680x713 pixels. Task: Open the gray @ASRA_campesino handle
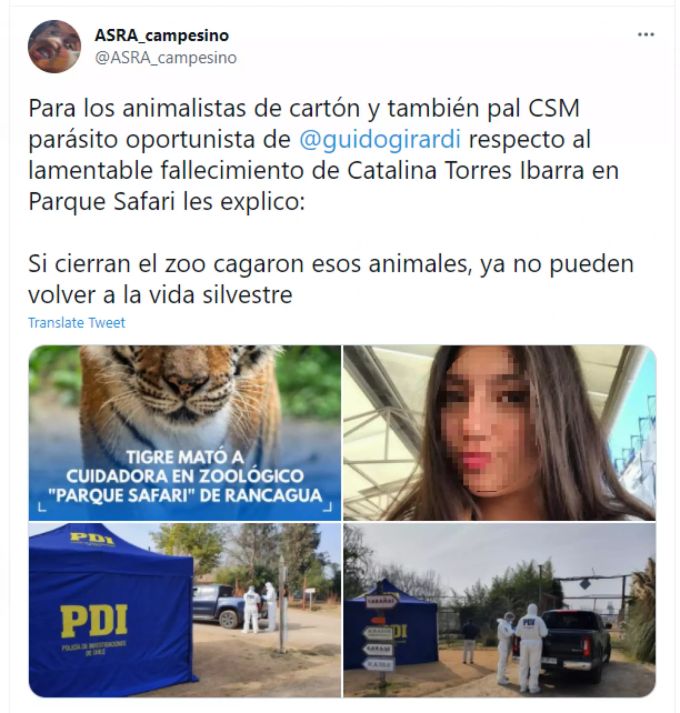[166, 58]
